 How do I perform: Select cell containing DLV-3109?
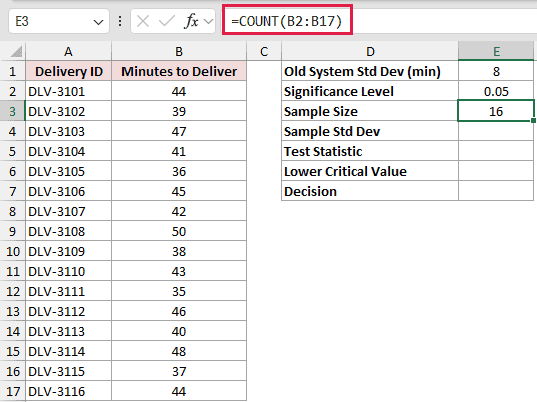tap(68, 251)
